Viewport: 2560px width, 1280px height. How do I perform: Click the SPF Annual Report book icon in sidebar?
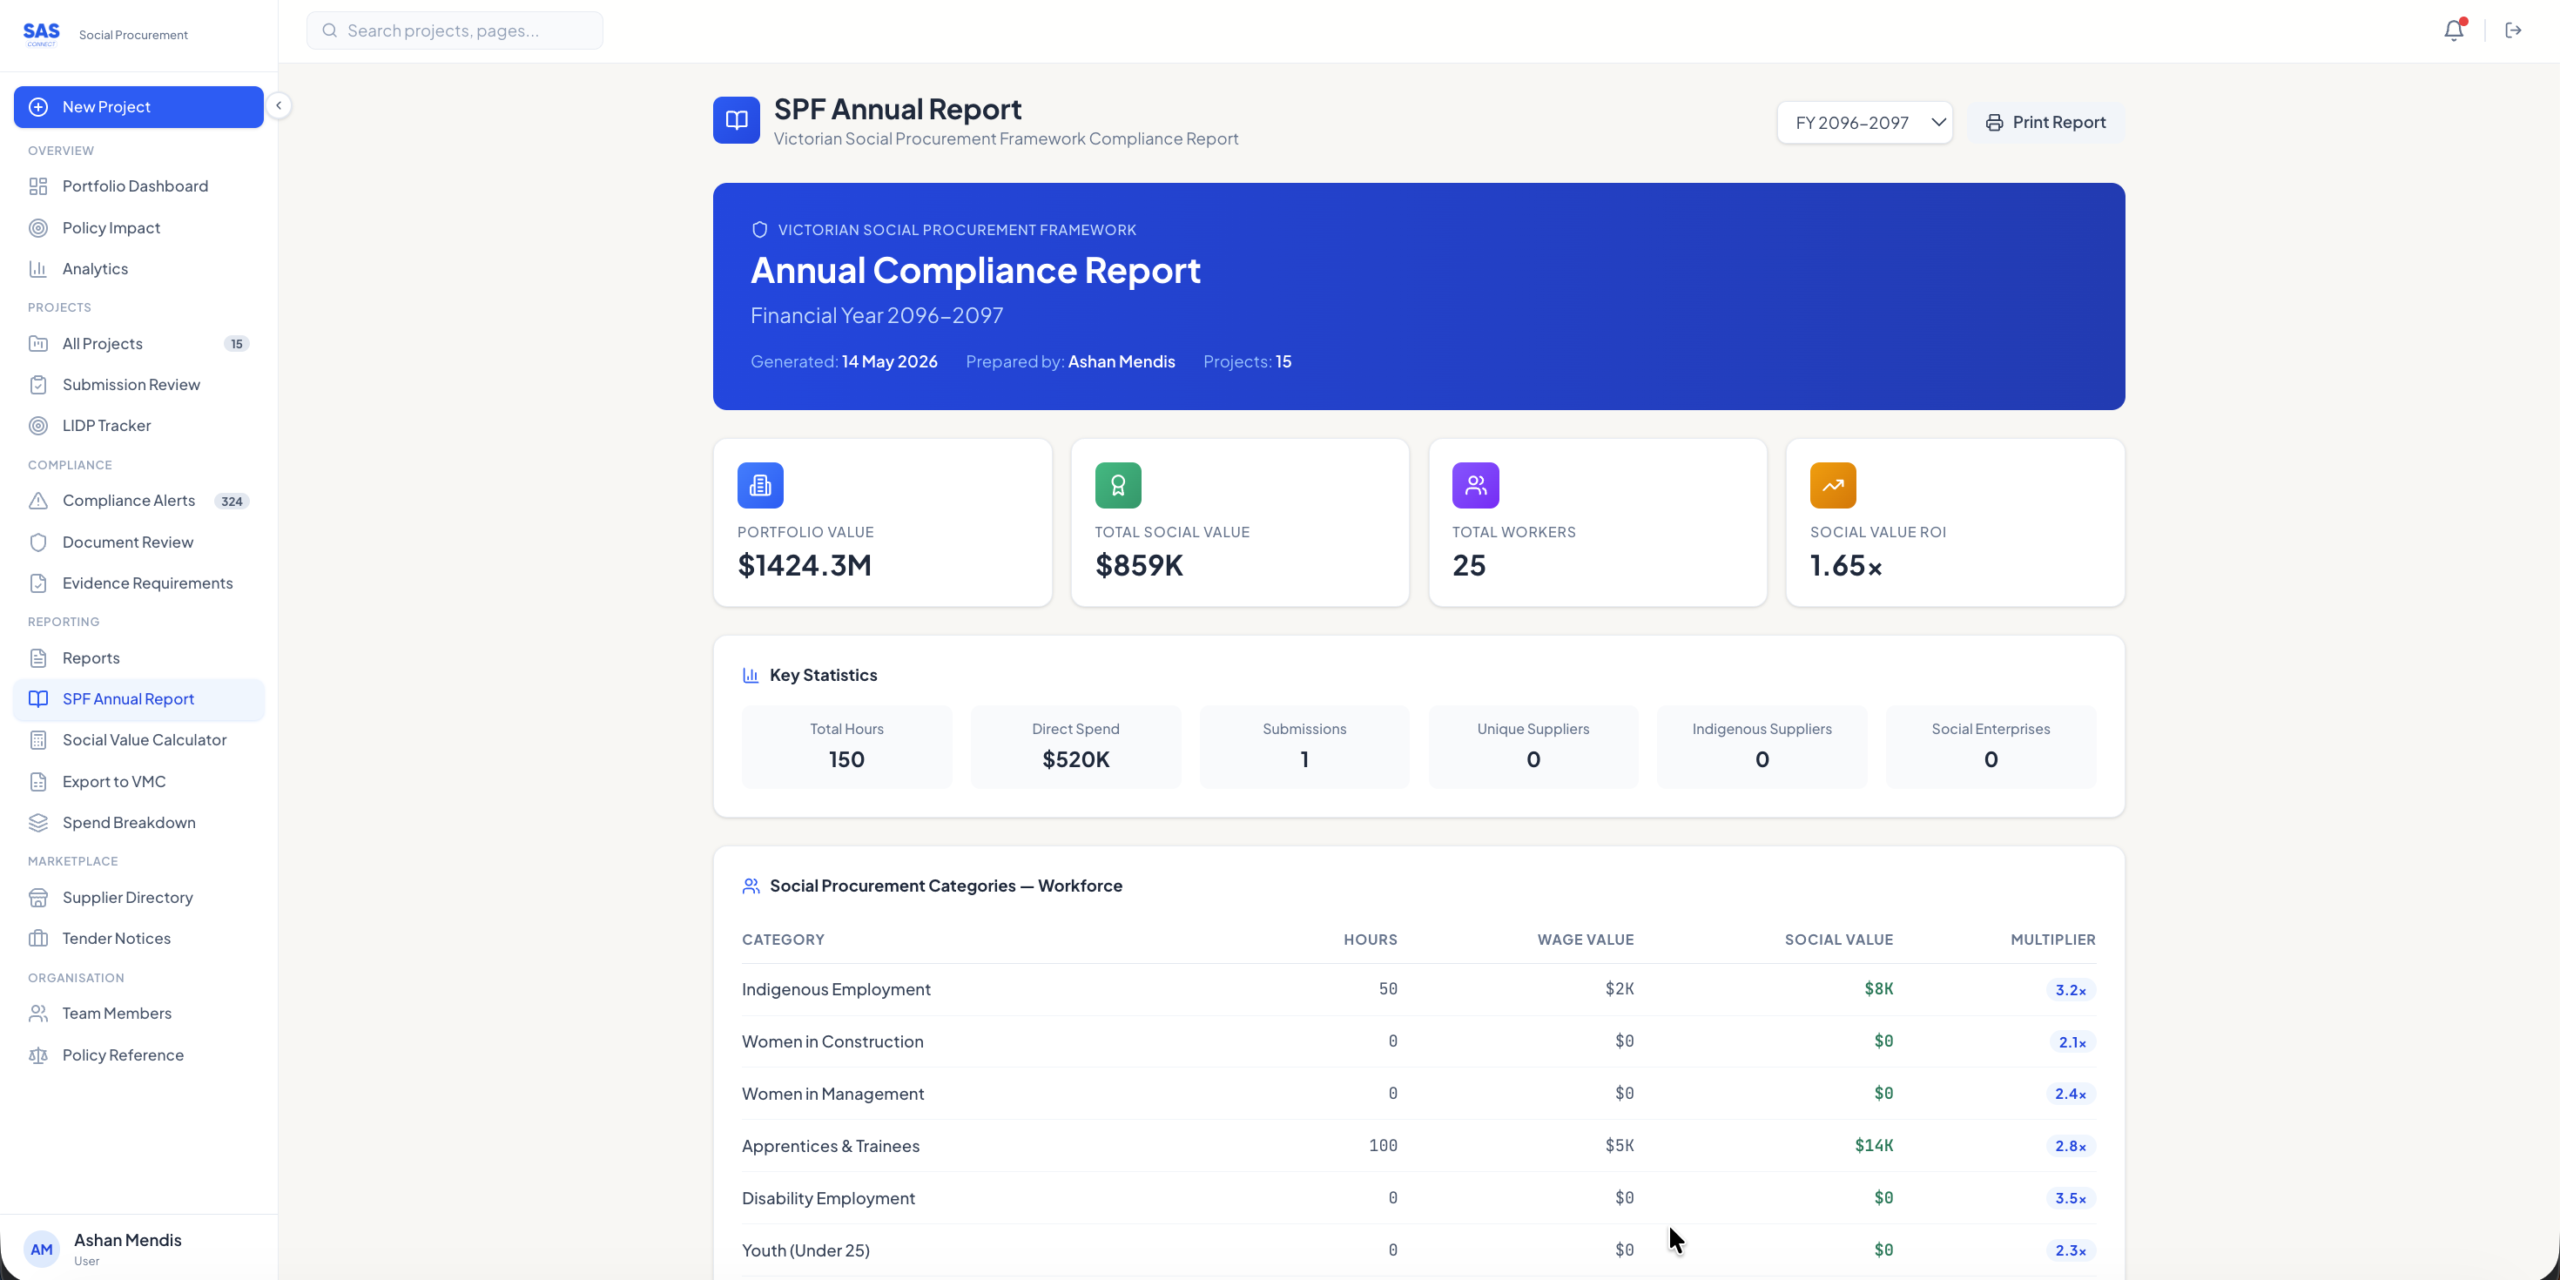(38, 699)
